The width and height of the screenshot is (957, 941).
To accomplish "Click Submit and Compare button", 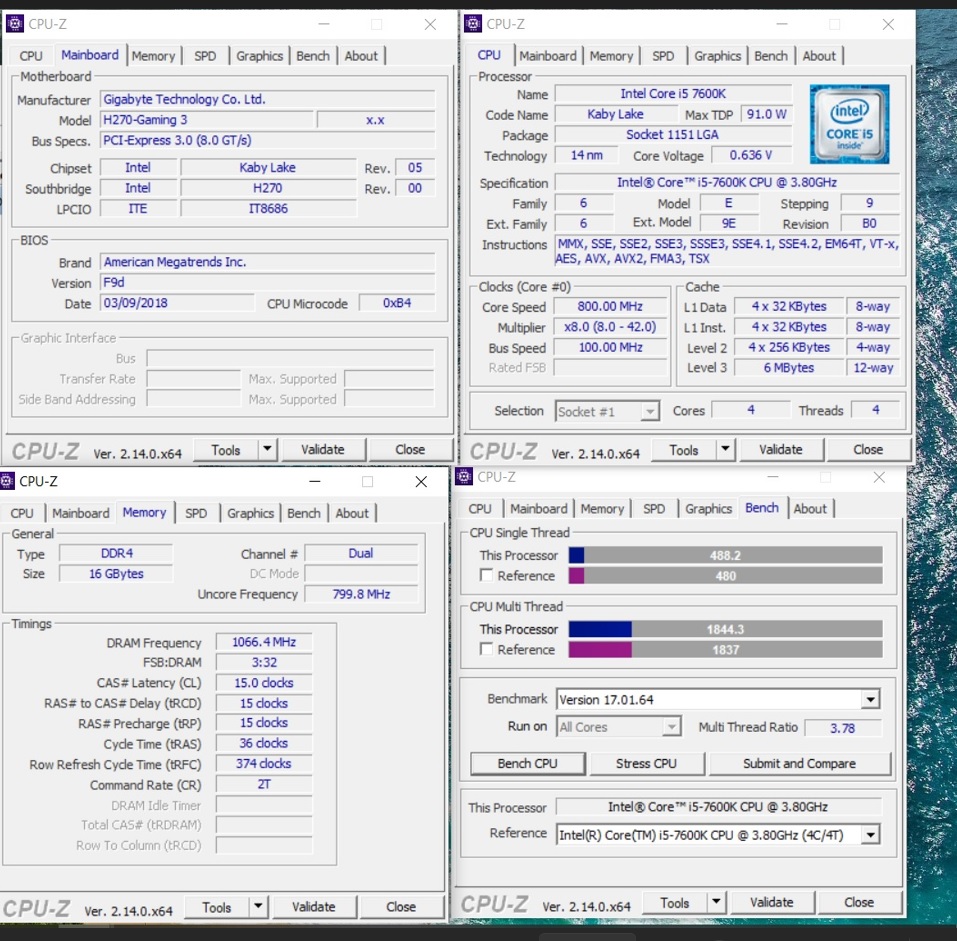I will click(799, 764).
